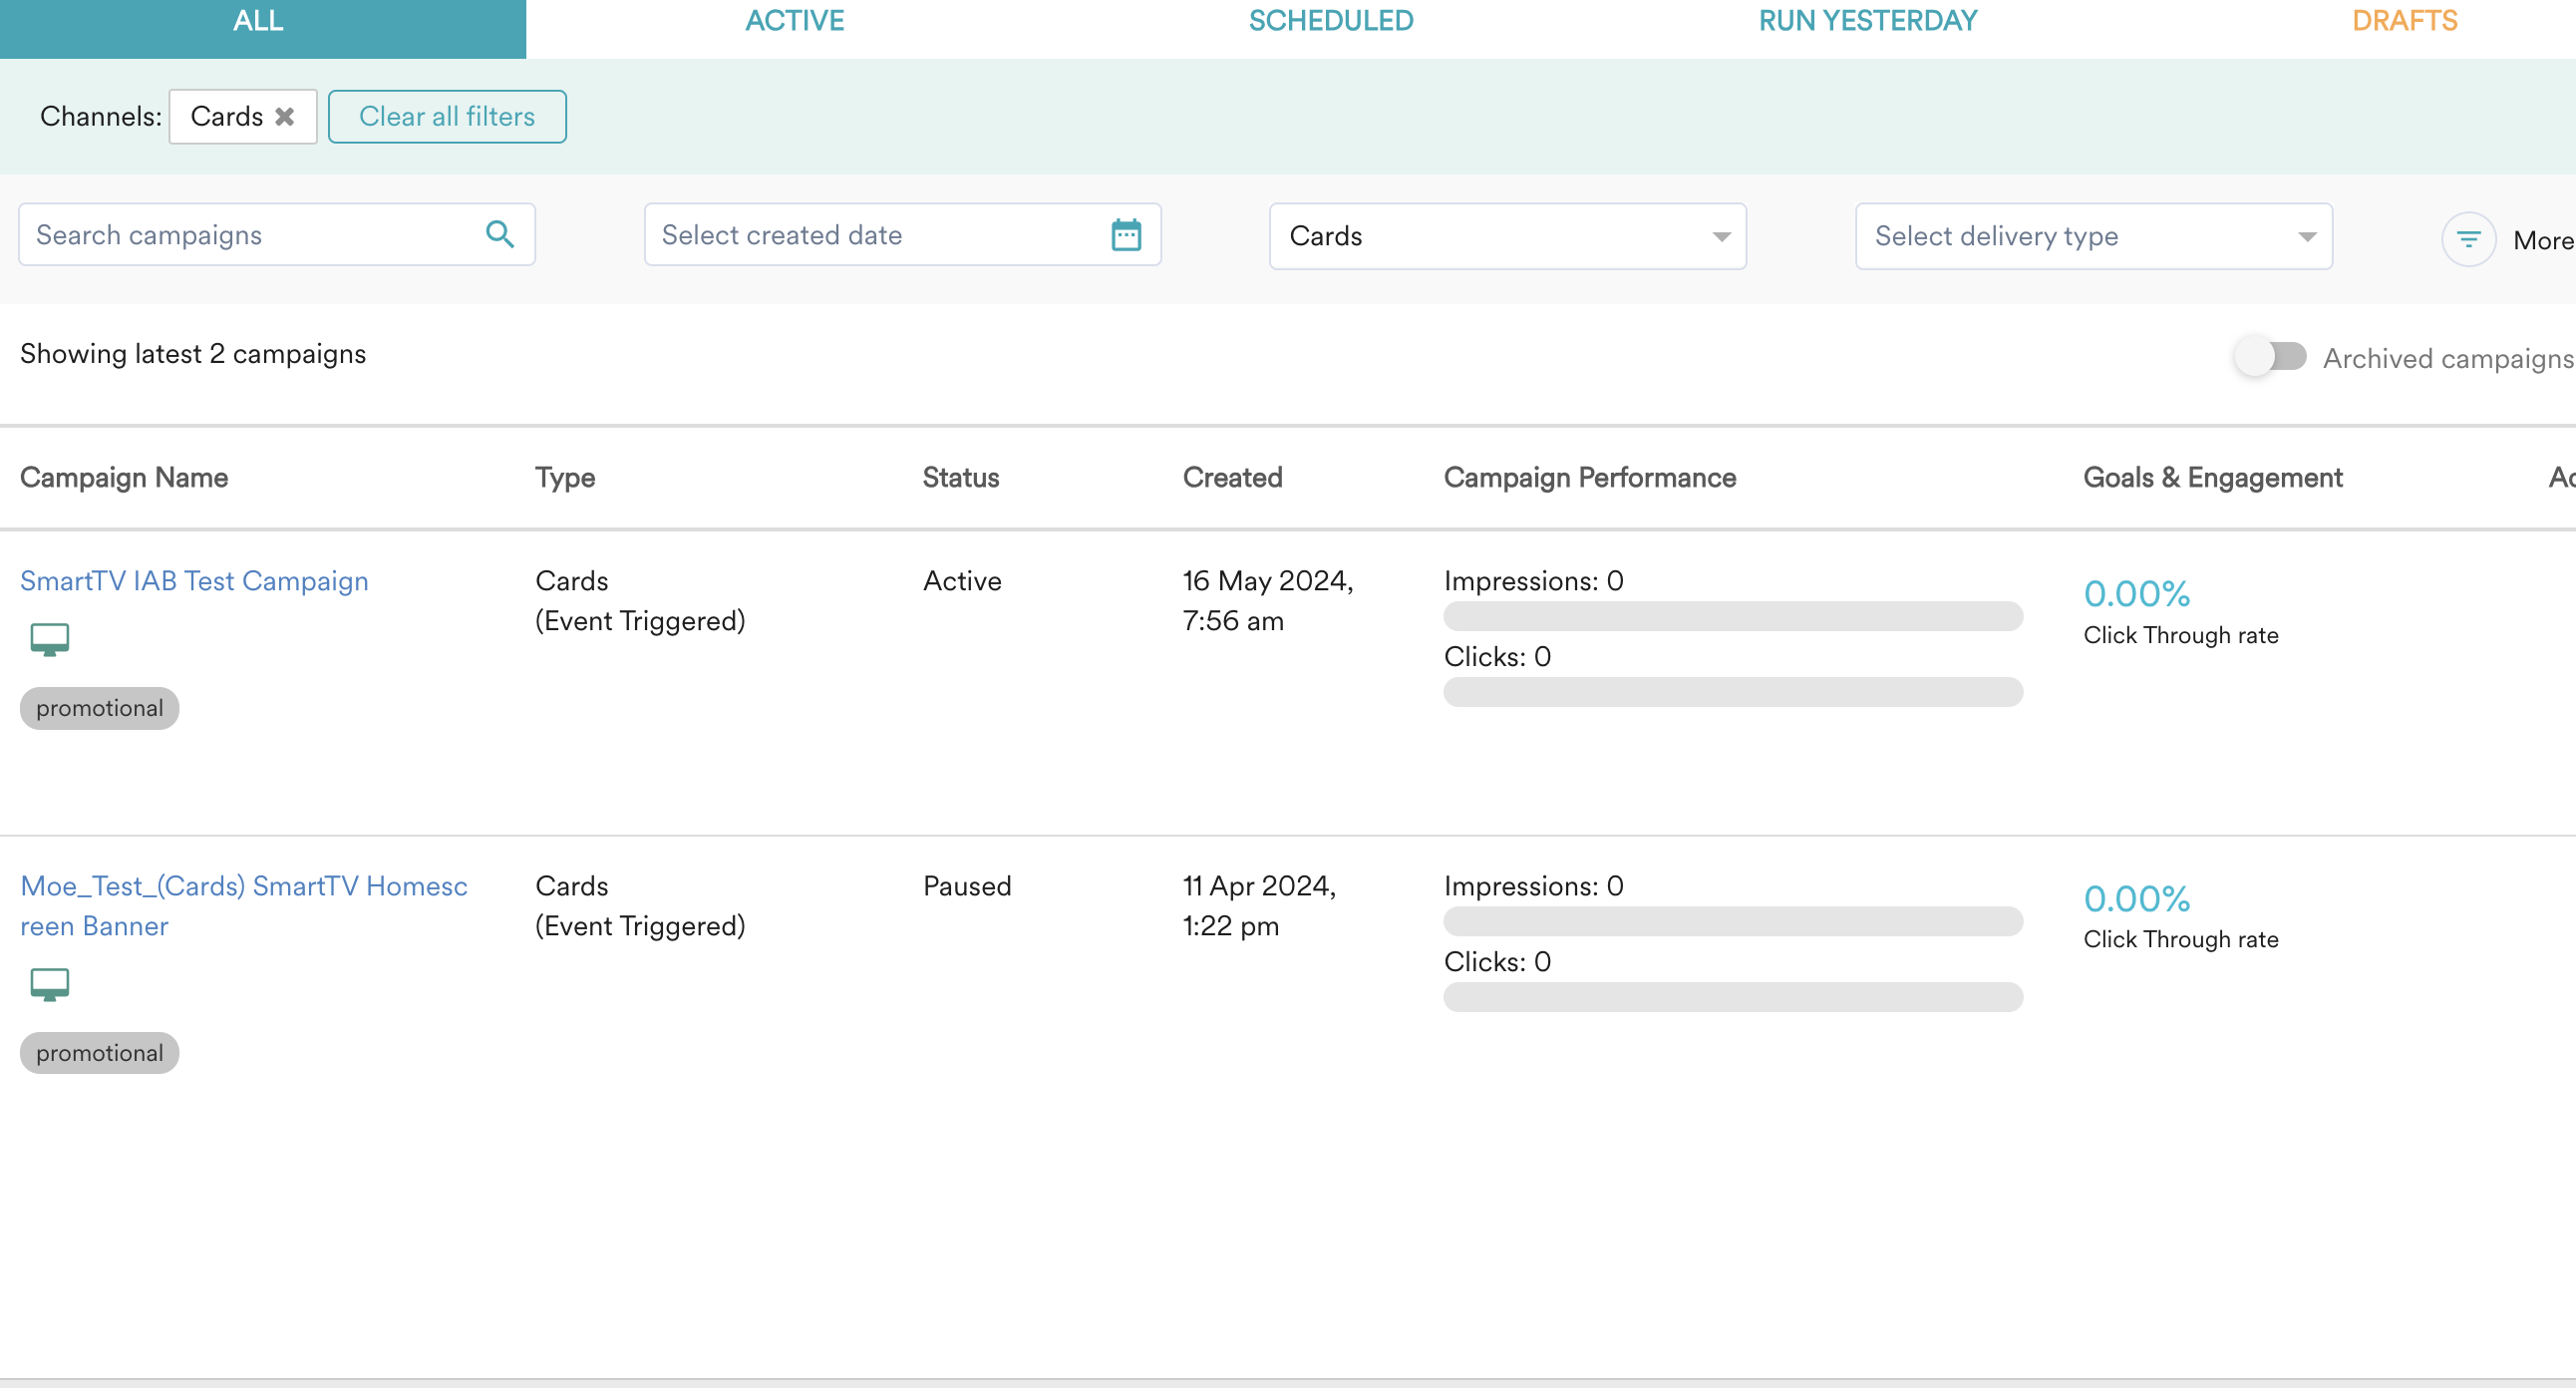Expand the Cards channel dropdown
This screenshot has height=1388, width=2576.
pyautogui.click(x=1507, y=236)
